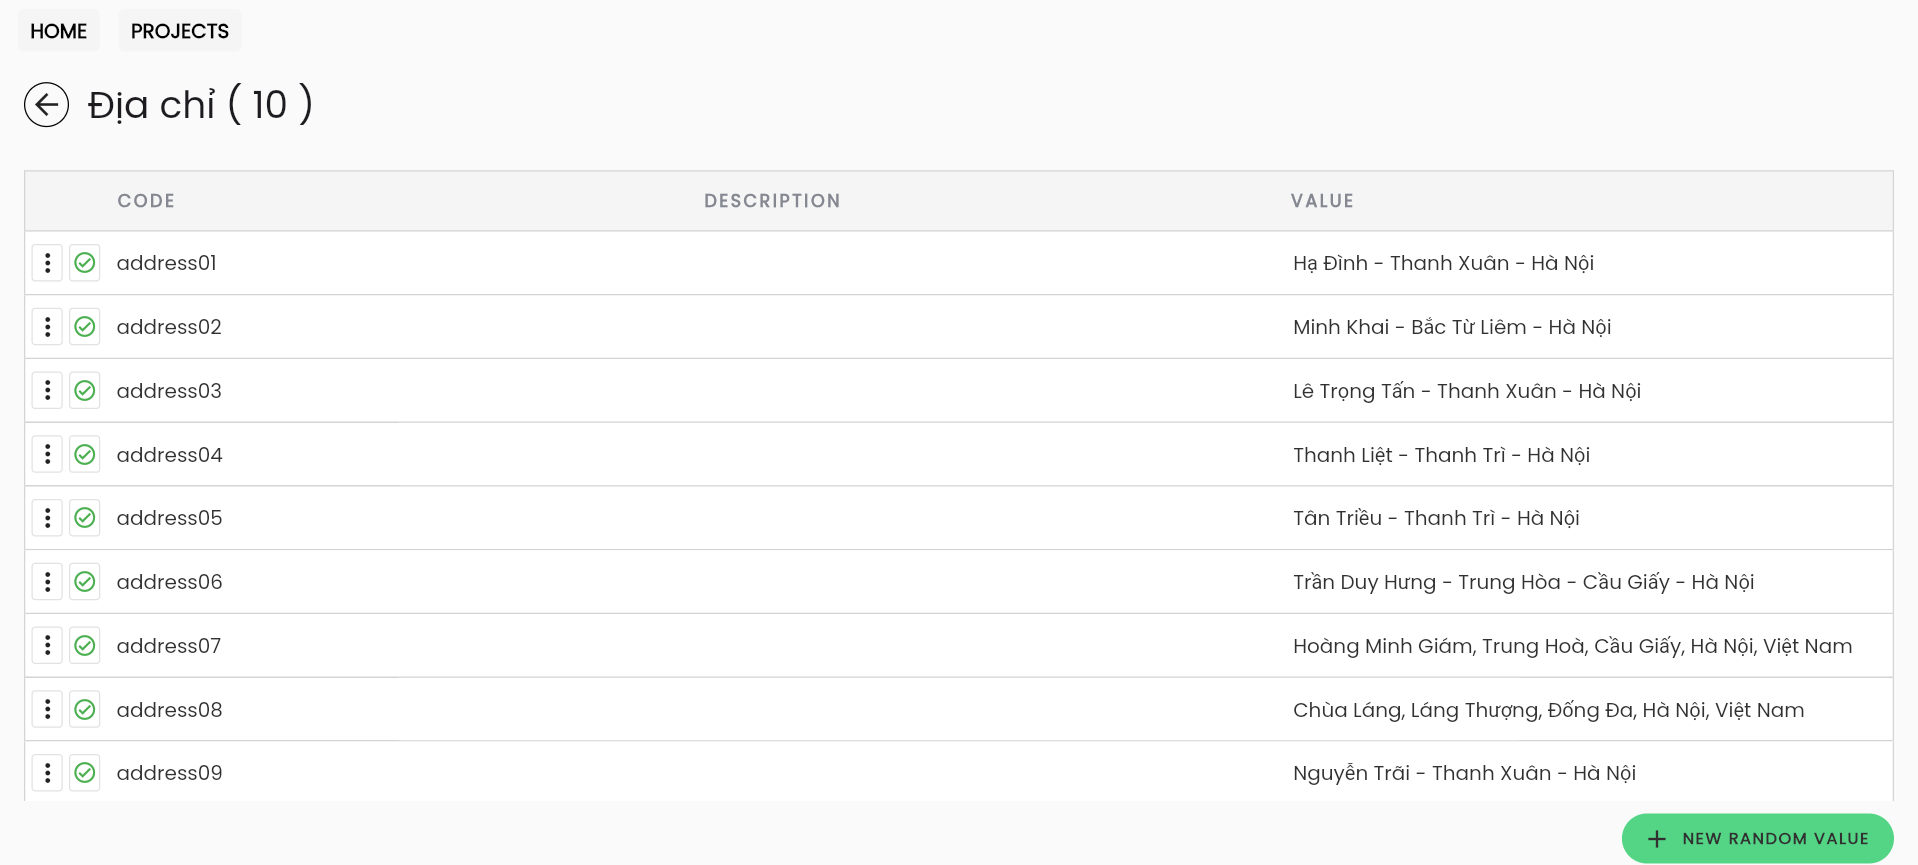This screenshot has width=1918, height=865.
Task: Select the address01 code cell
Action: point(167,263)
